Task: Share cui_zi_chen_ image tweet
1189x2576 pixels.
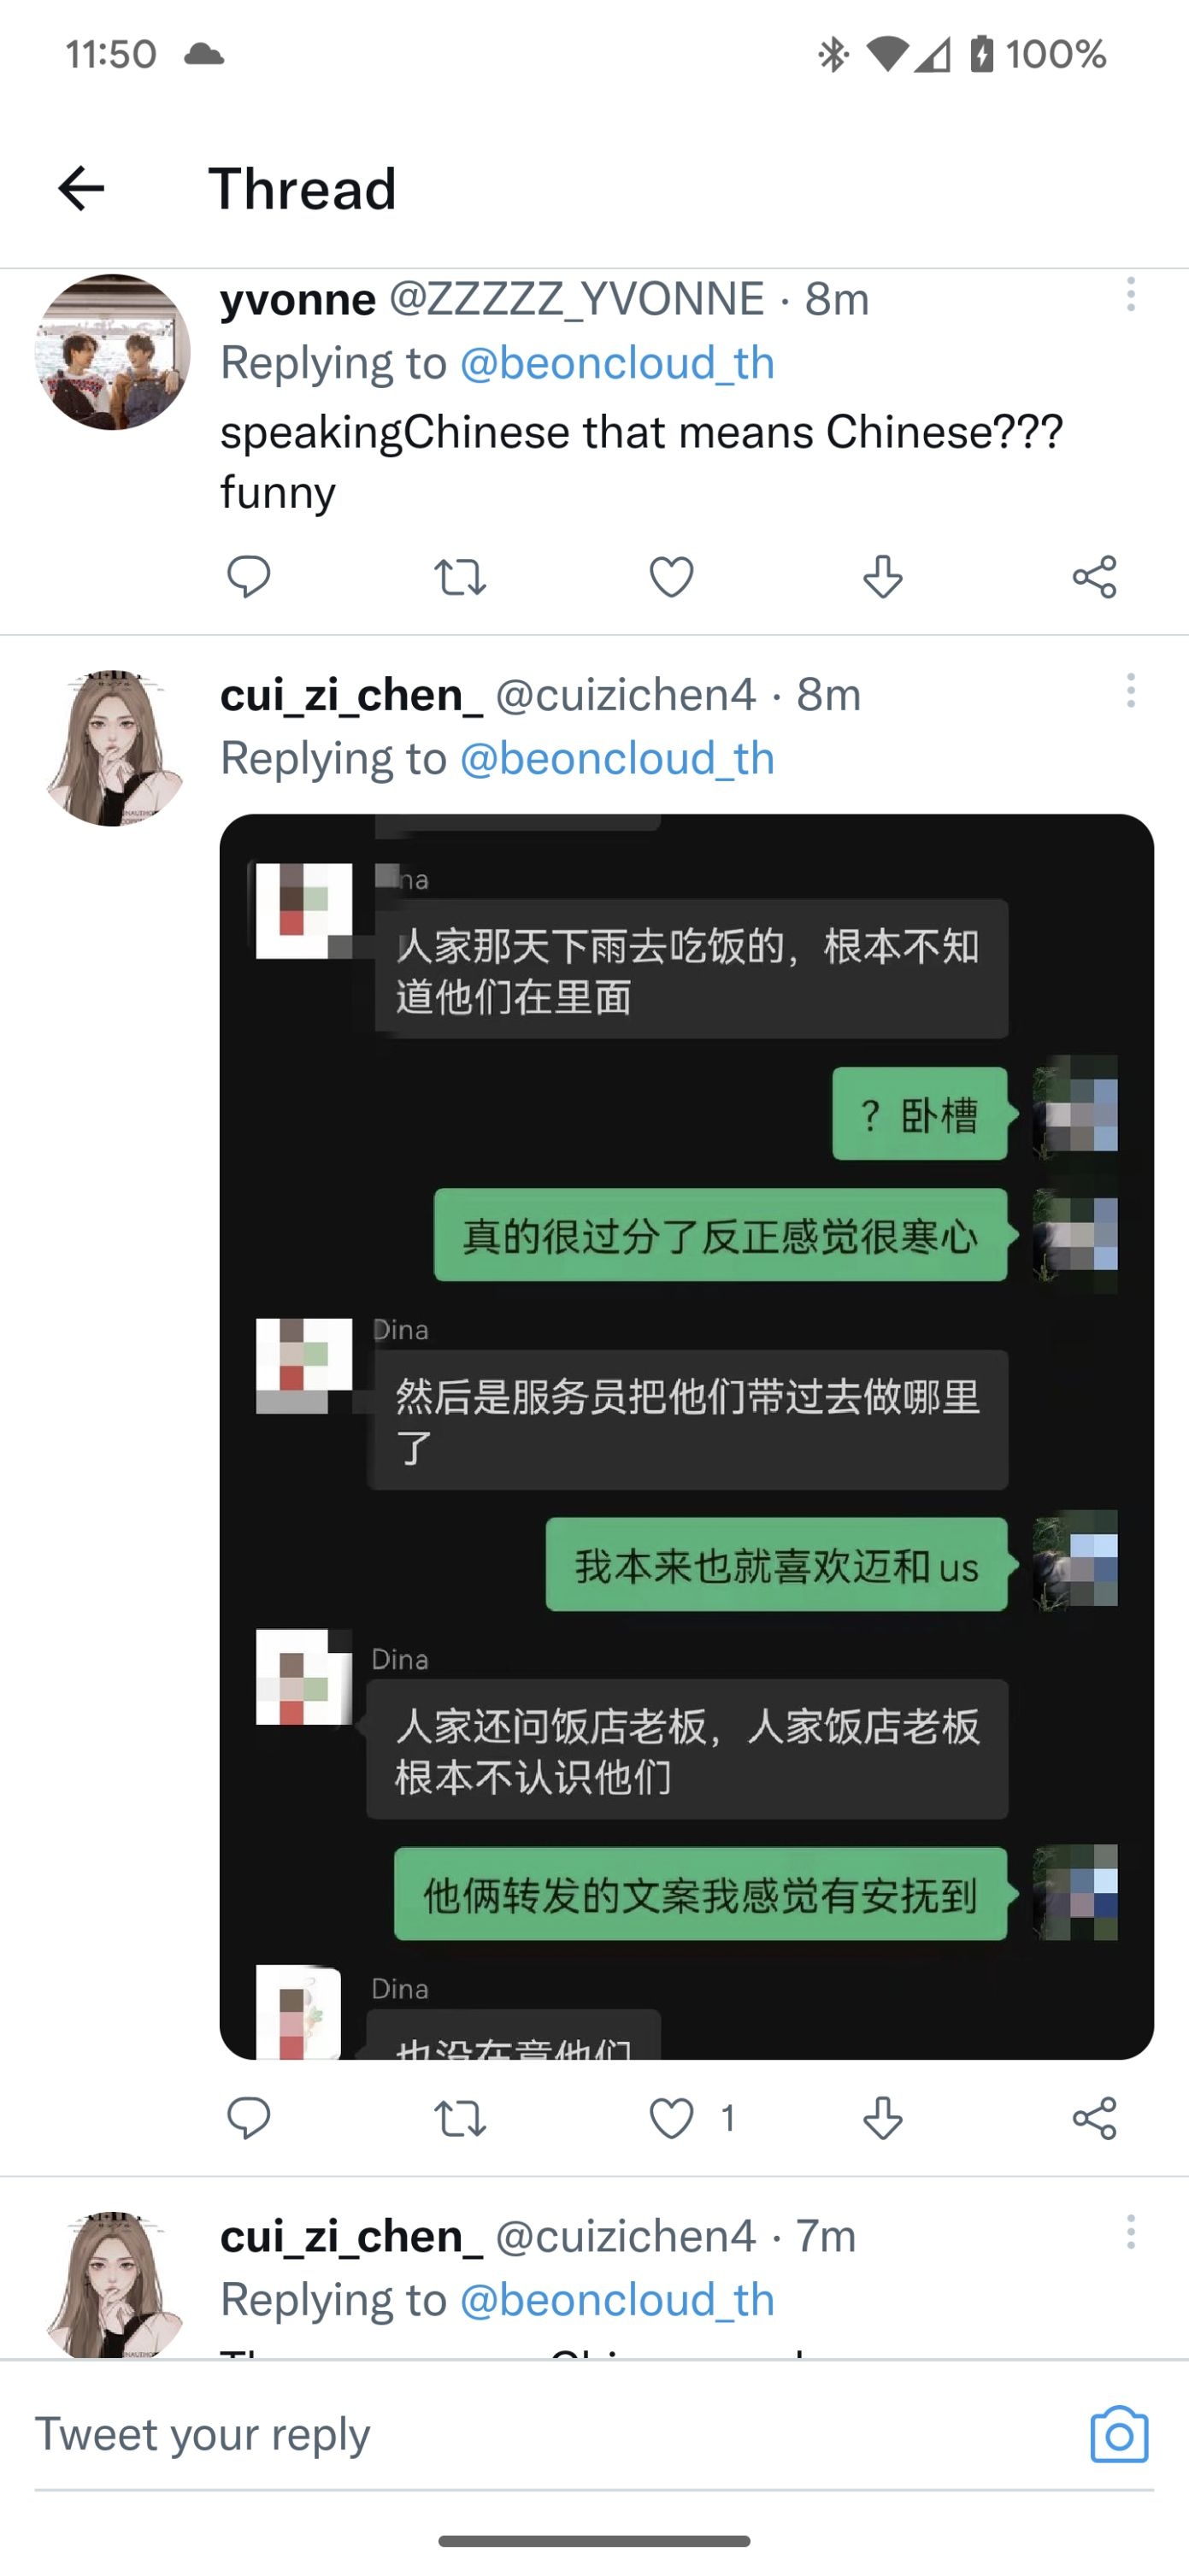Action: pyautogui.click(x=1094, y=2118)
